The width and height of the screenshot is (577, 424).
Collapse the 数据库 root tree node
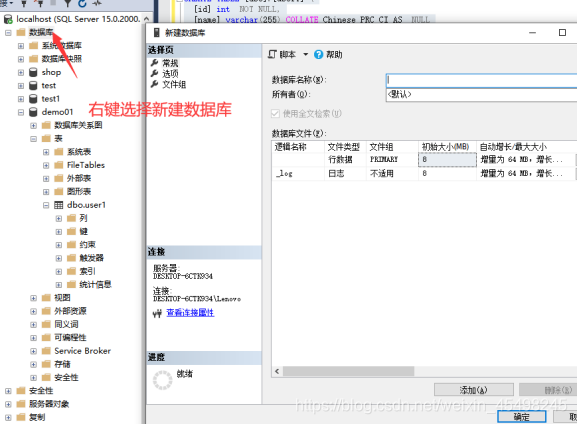[x=8, y=32]
